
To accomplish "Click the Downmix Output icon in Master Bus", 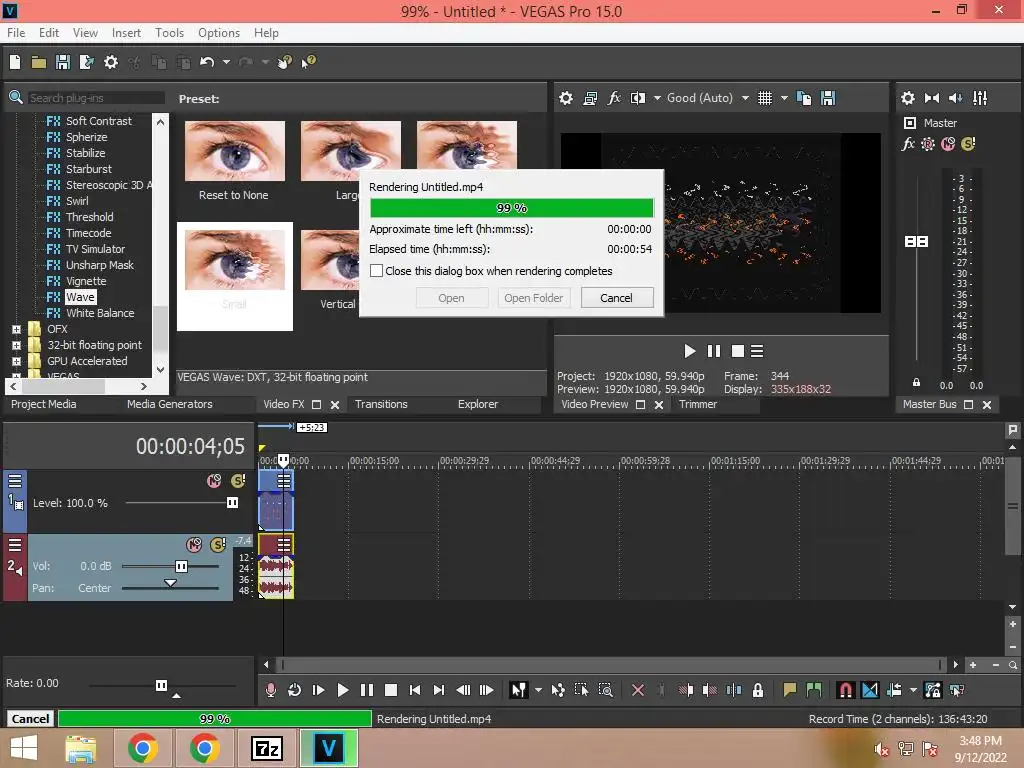I will [932, 98].
